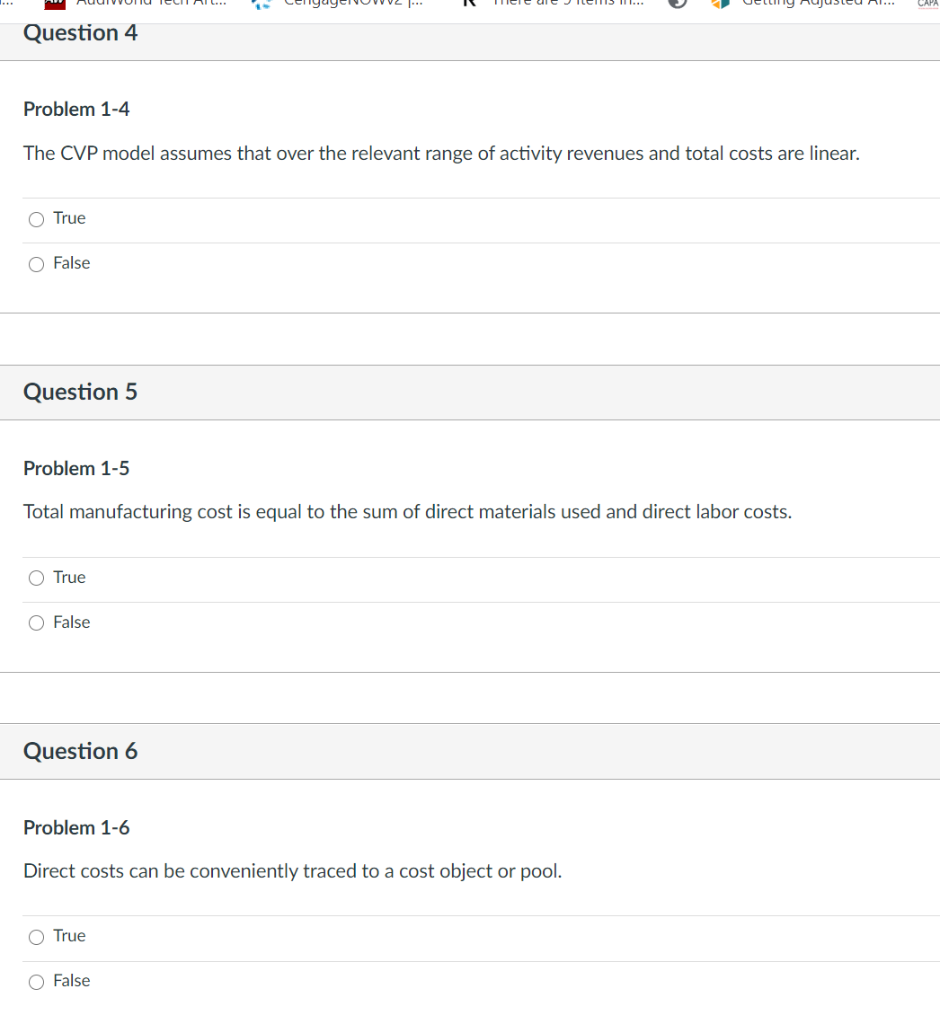Click the Question 4 header

coord(80,32)
